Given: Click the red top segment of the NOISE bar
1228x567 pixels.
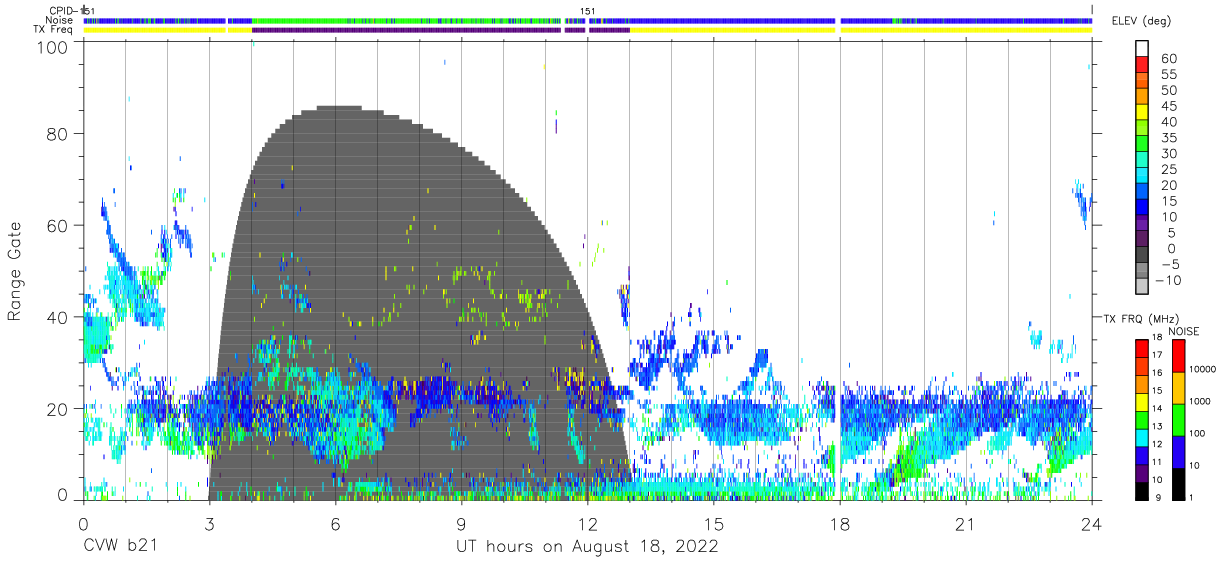Looking at the screenshot, I should 1177,355.
